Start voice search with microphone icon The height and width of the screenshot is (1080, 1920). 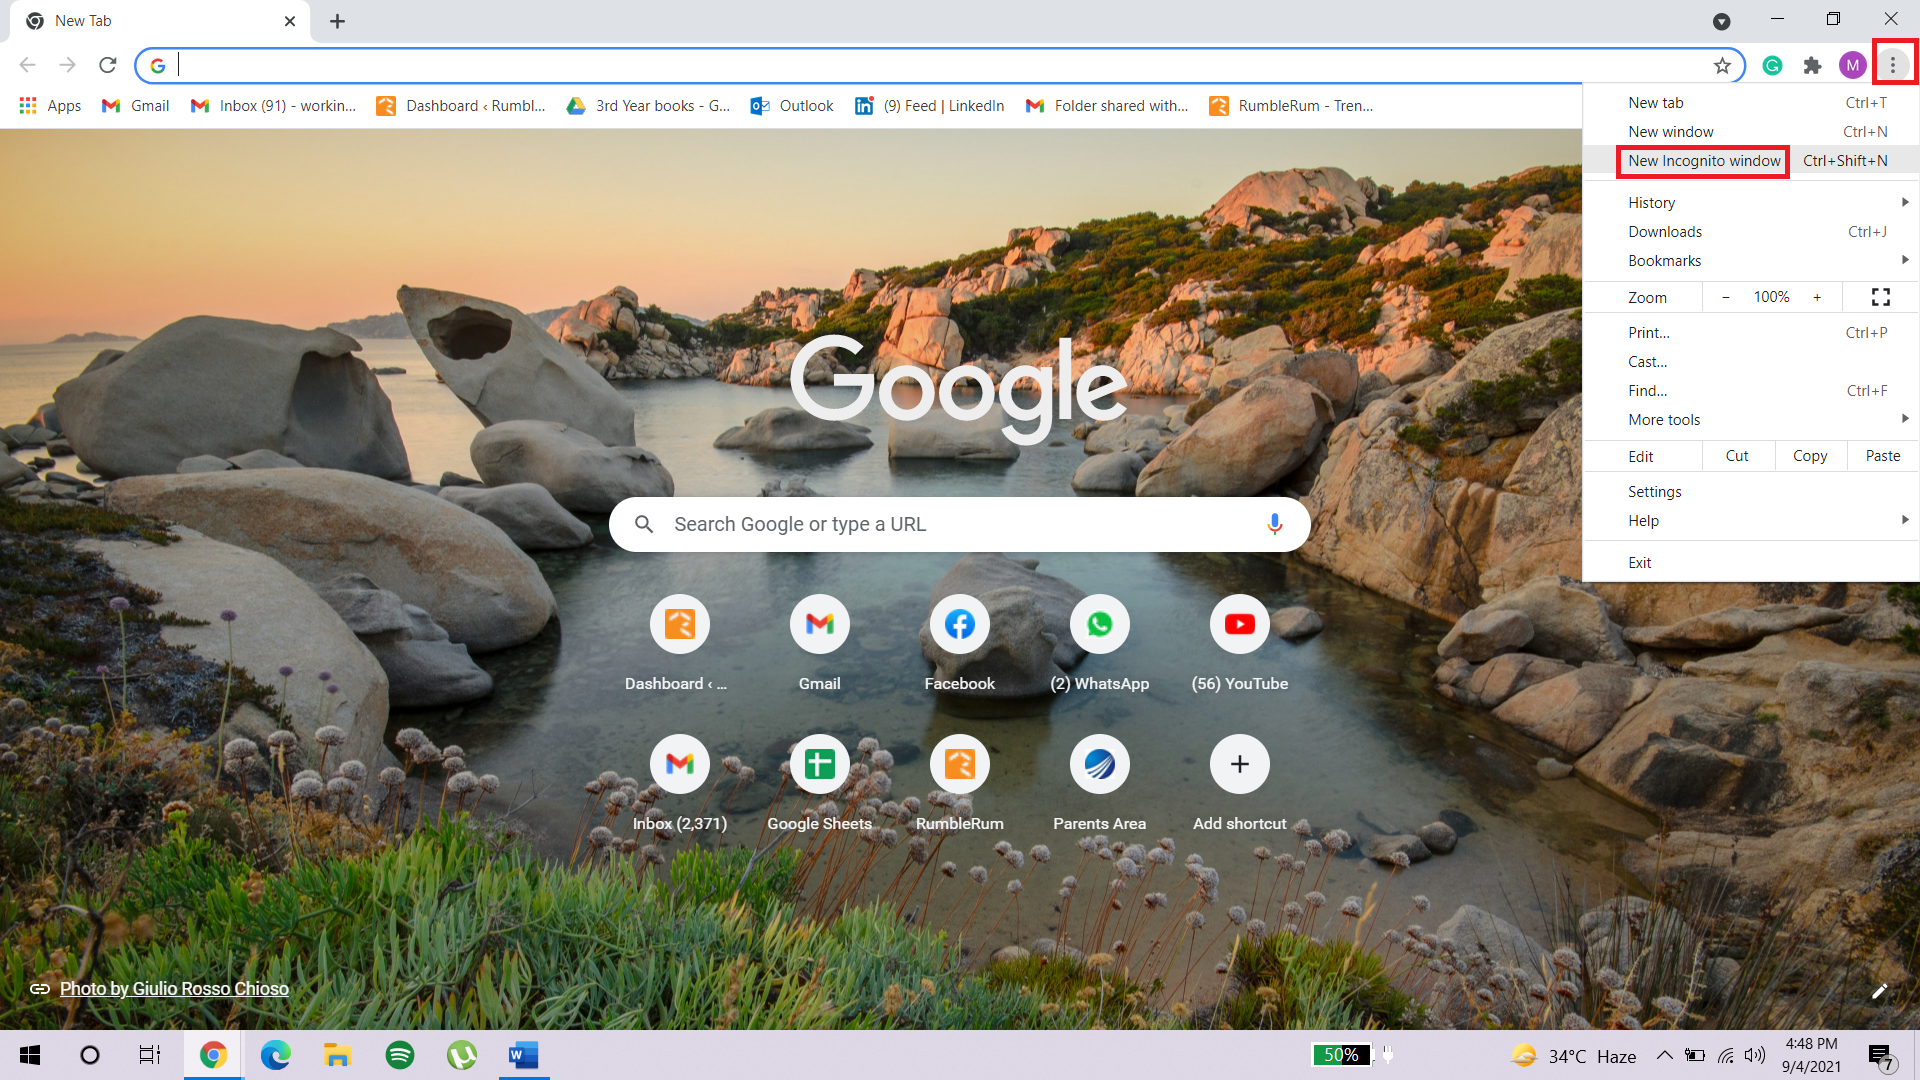click(1274, 524)
